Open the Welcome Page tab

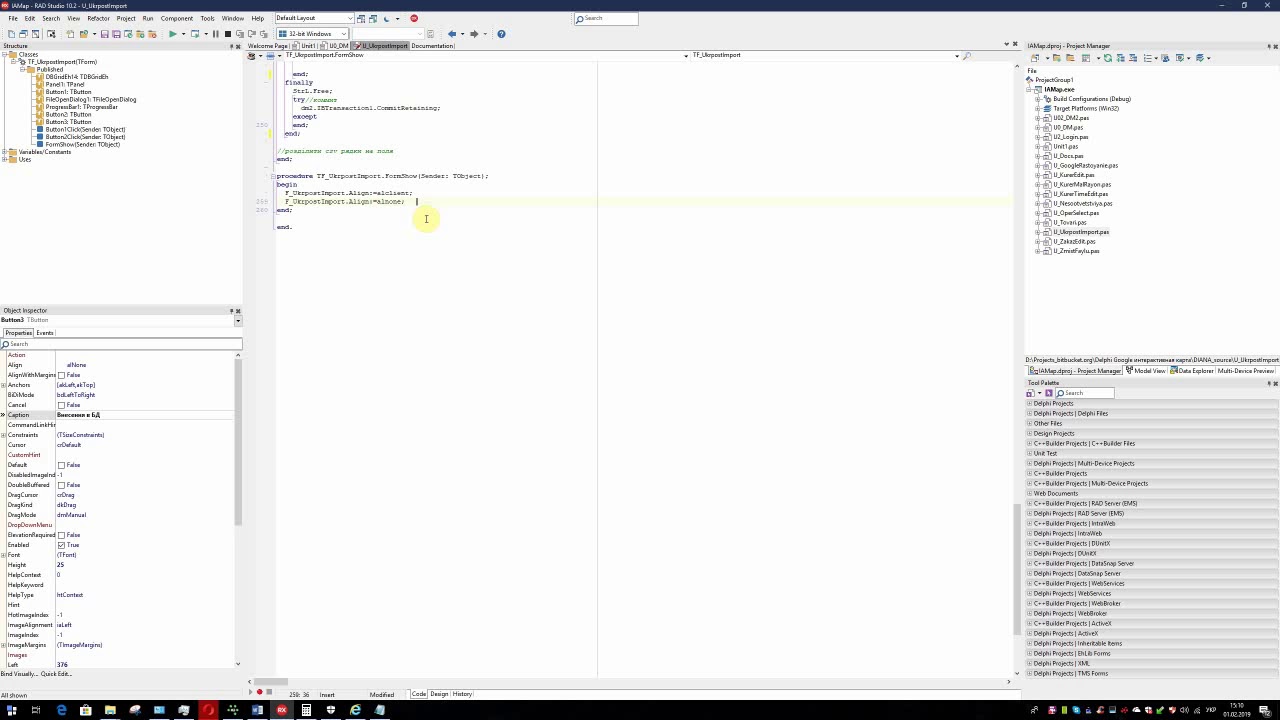[268, 46]
